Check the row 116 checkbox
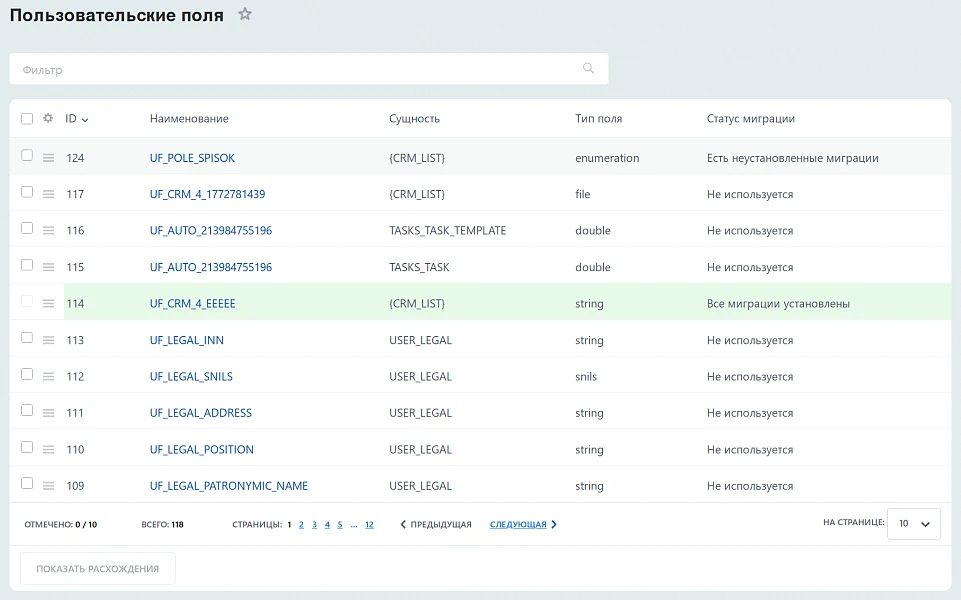 [27, 228]
